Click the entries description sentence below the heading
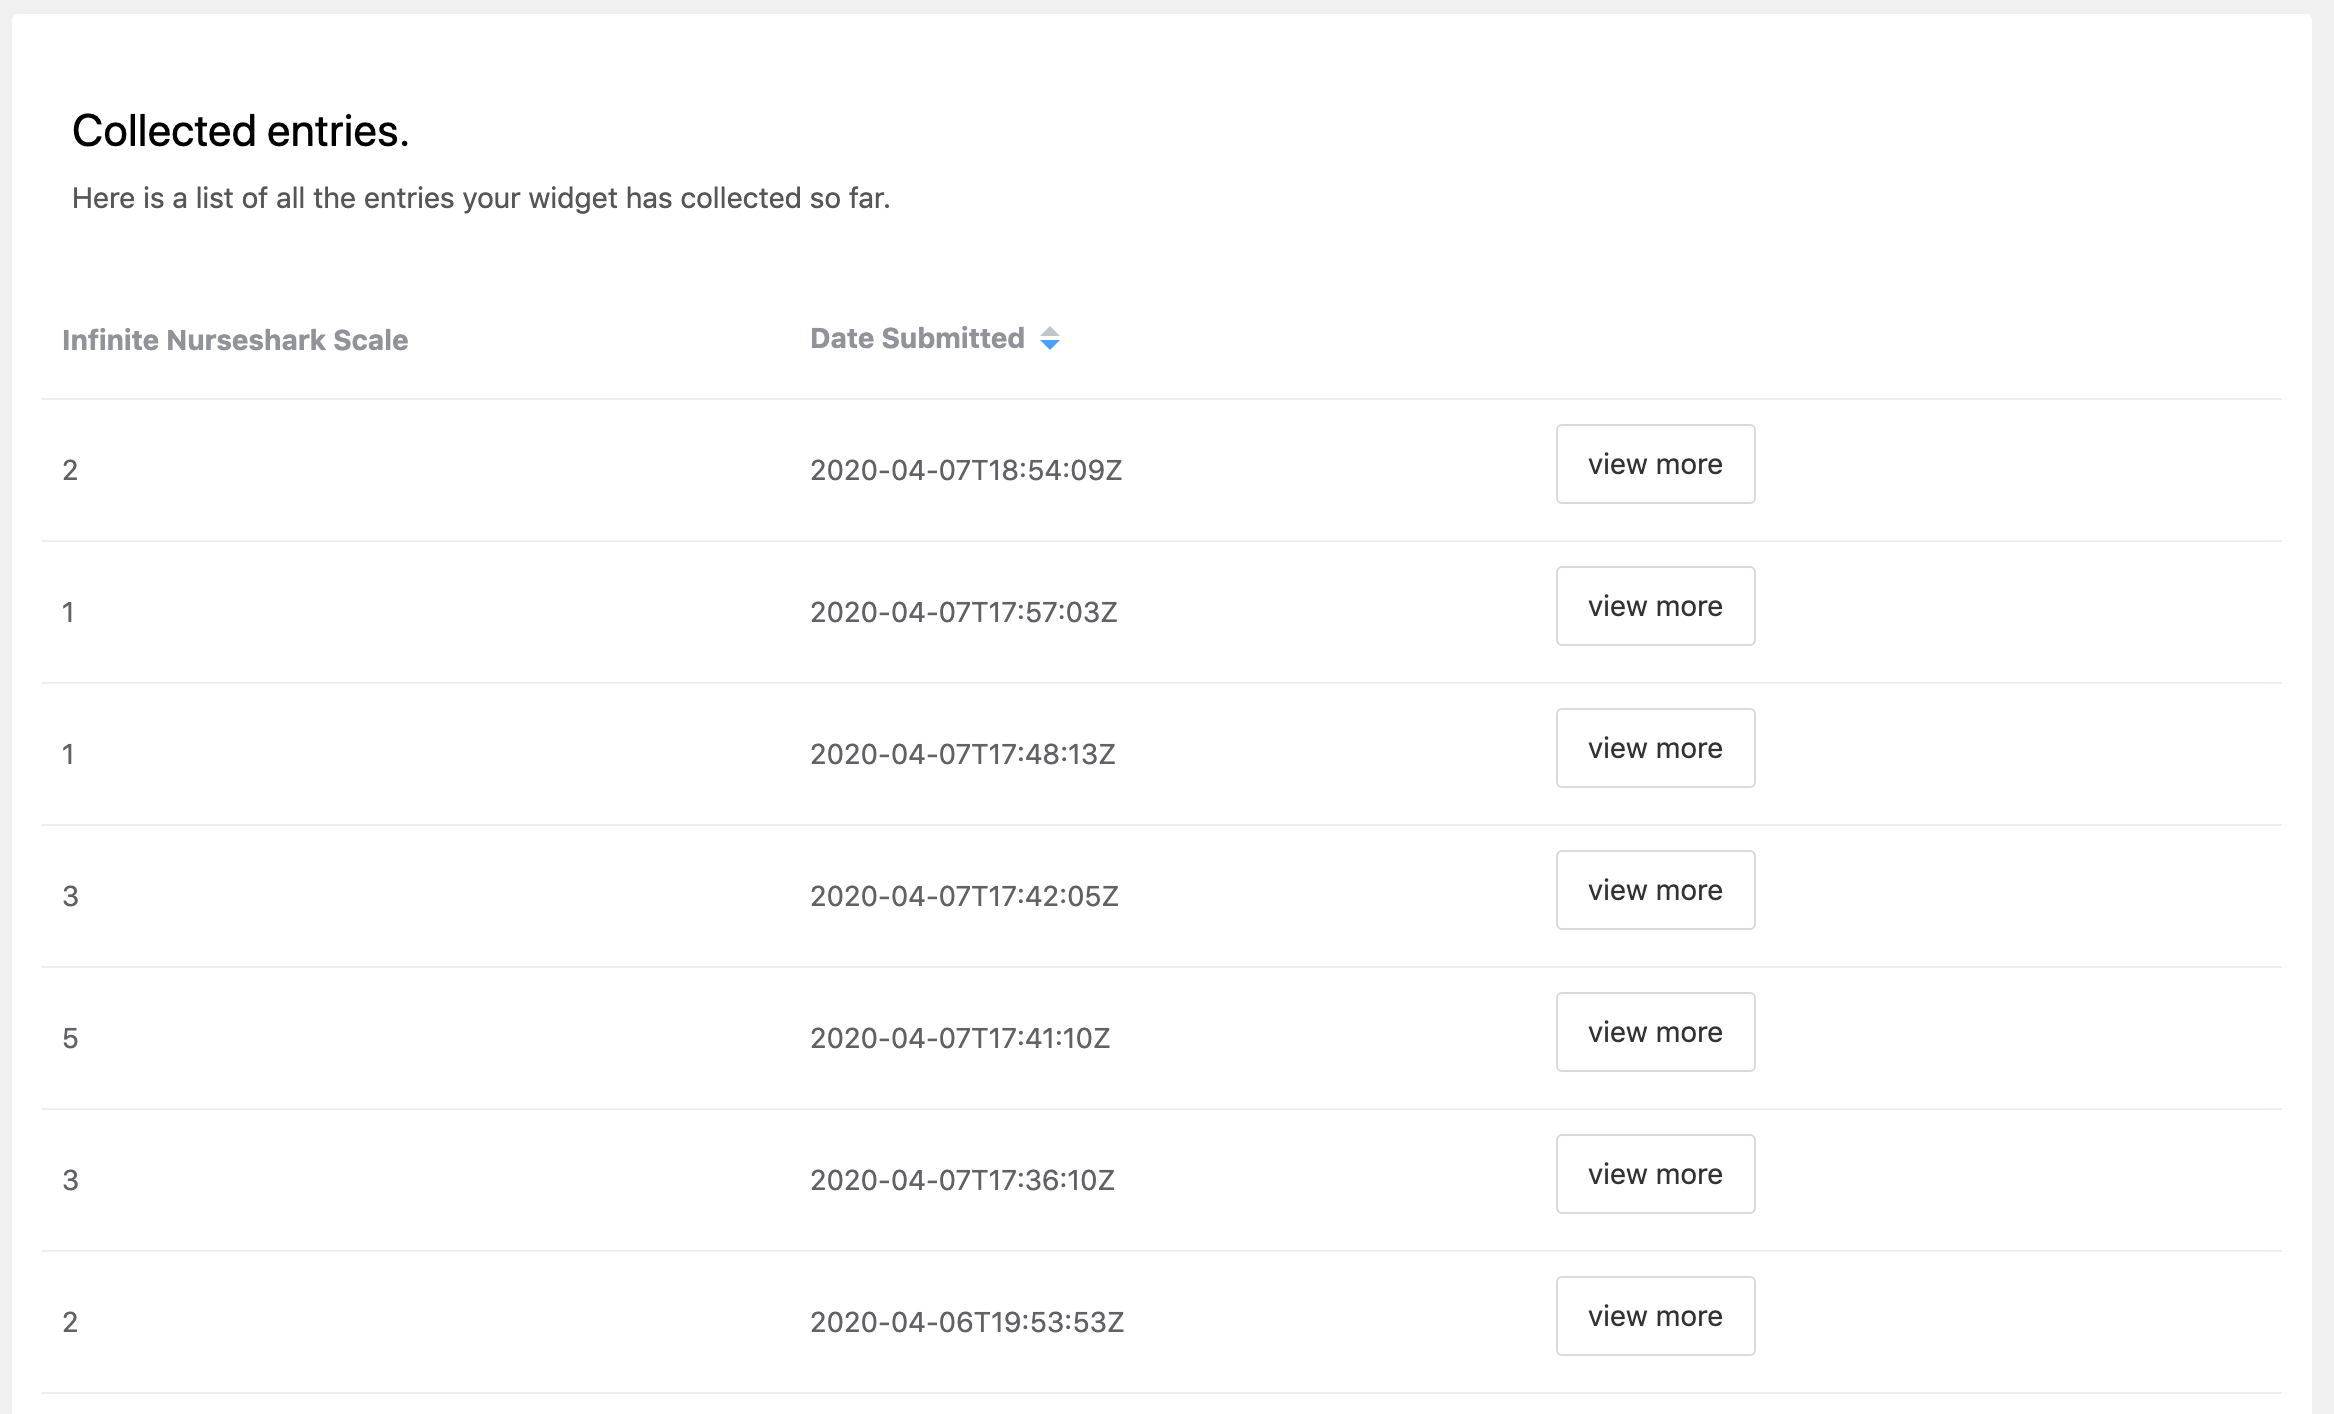The width and height of the screenshot is (2334, 1414). 481,198
